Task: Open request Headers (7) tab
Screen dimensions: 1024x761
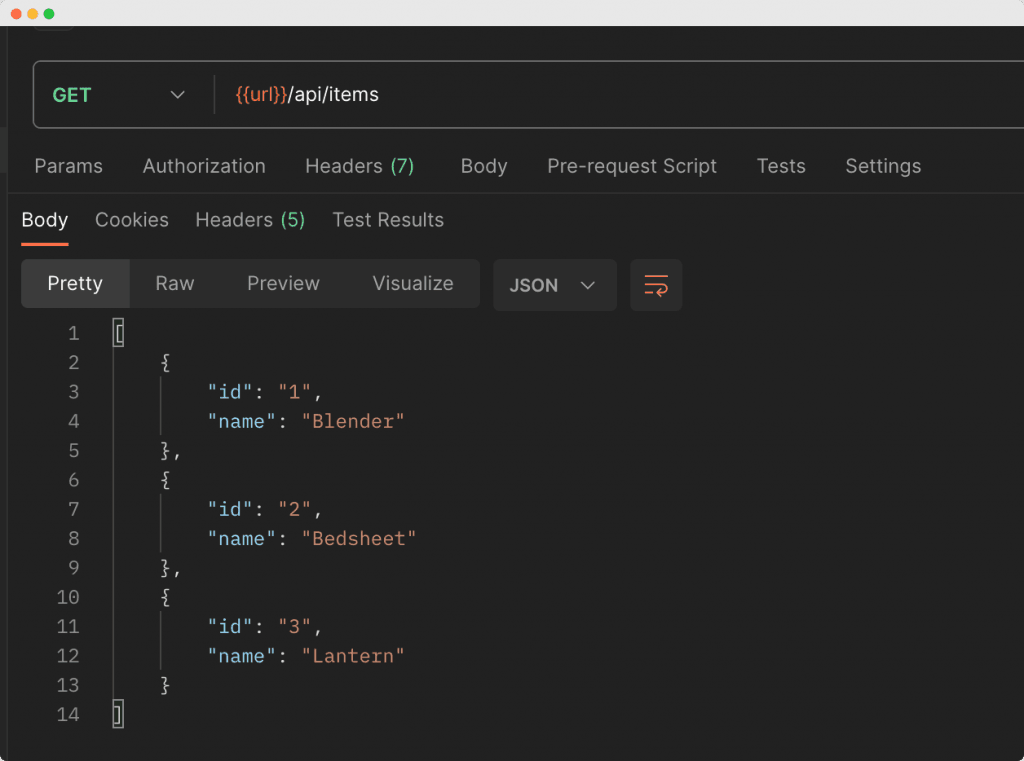Action: (359, 166)
